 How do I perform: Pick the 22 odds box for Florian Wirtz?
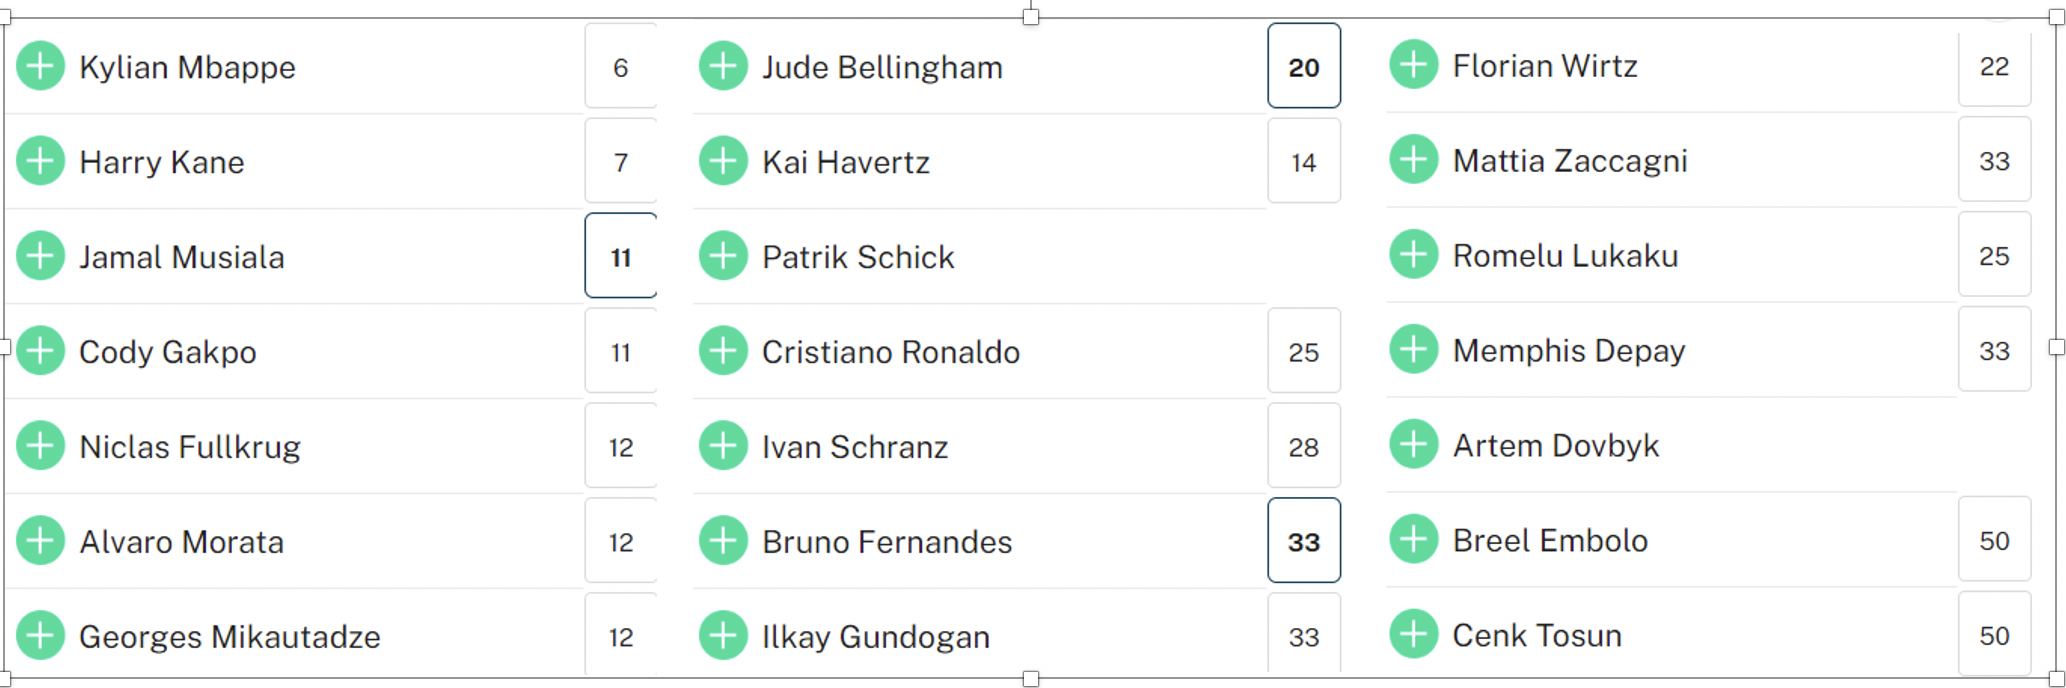(x=1994, y=66)
